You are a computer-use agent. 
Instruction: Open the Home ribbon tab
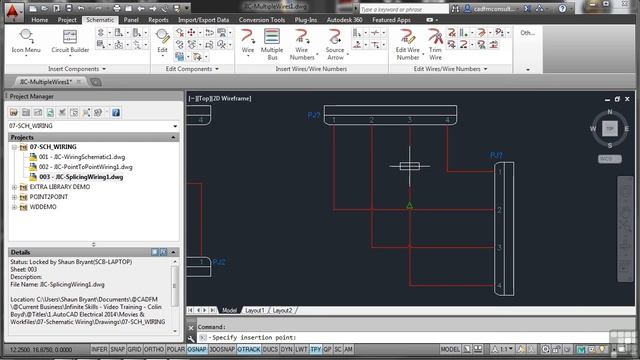[40, 20]
